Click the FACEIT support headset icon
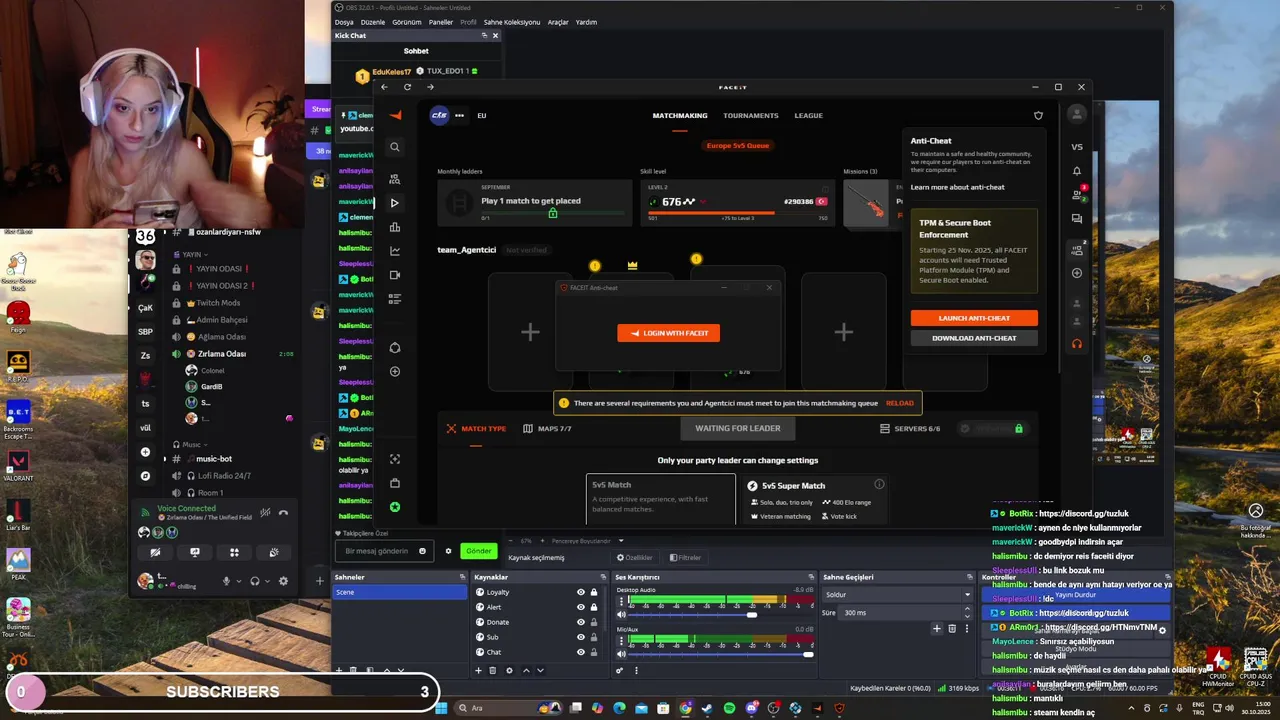1280x720 pixels. point(1077,344)
